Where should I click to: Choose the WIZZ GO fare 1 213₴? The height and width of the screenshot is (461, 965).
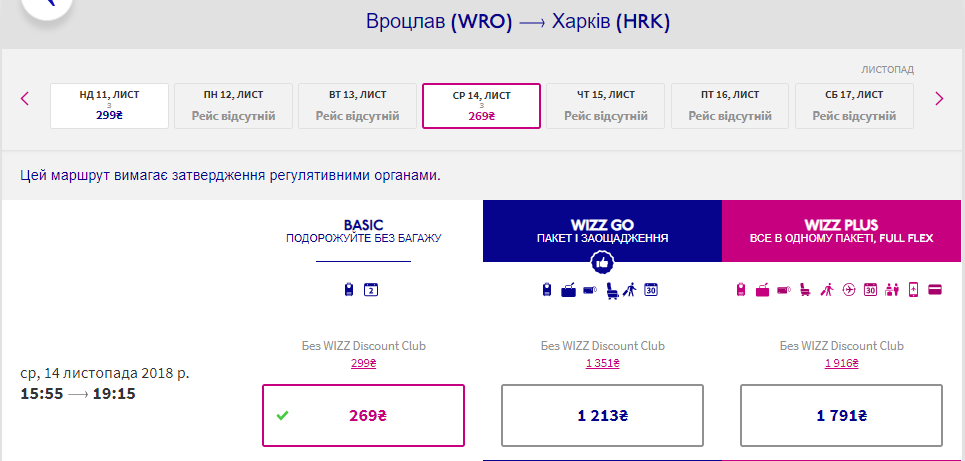point(602,415)
